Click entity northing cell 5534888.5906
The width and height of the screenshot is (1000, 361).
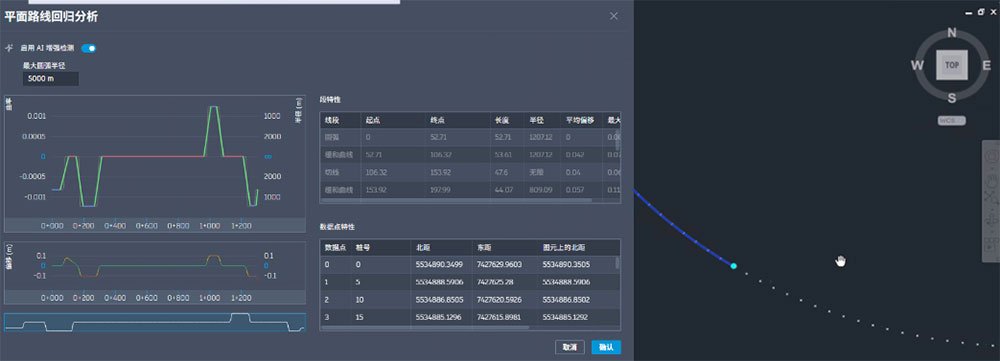(566, 281)
